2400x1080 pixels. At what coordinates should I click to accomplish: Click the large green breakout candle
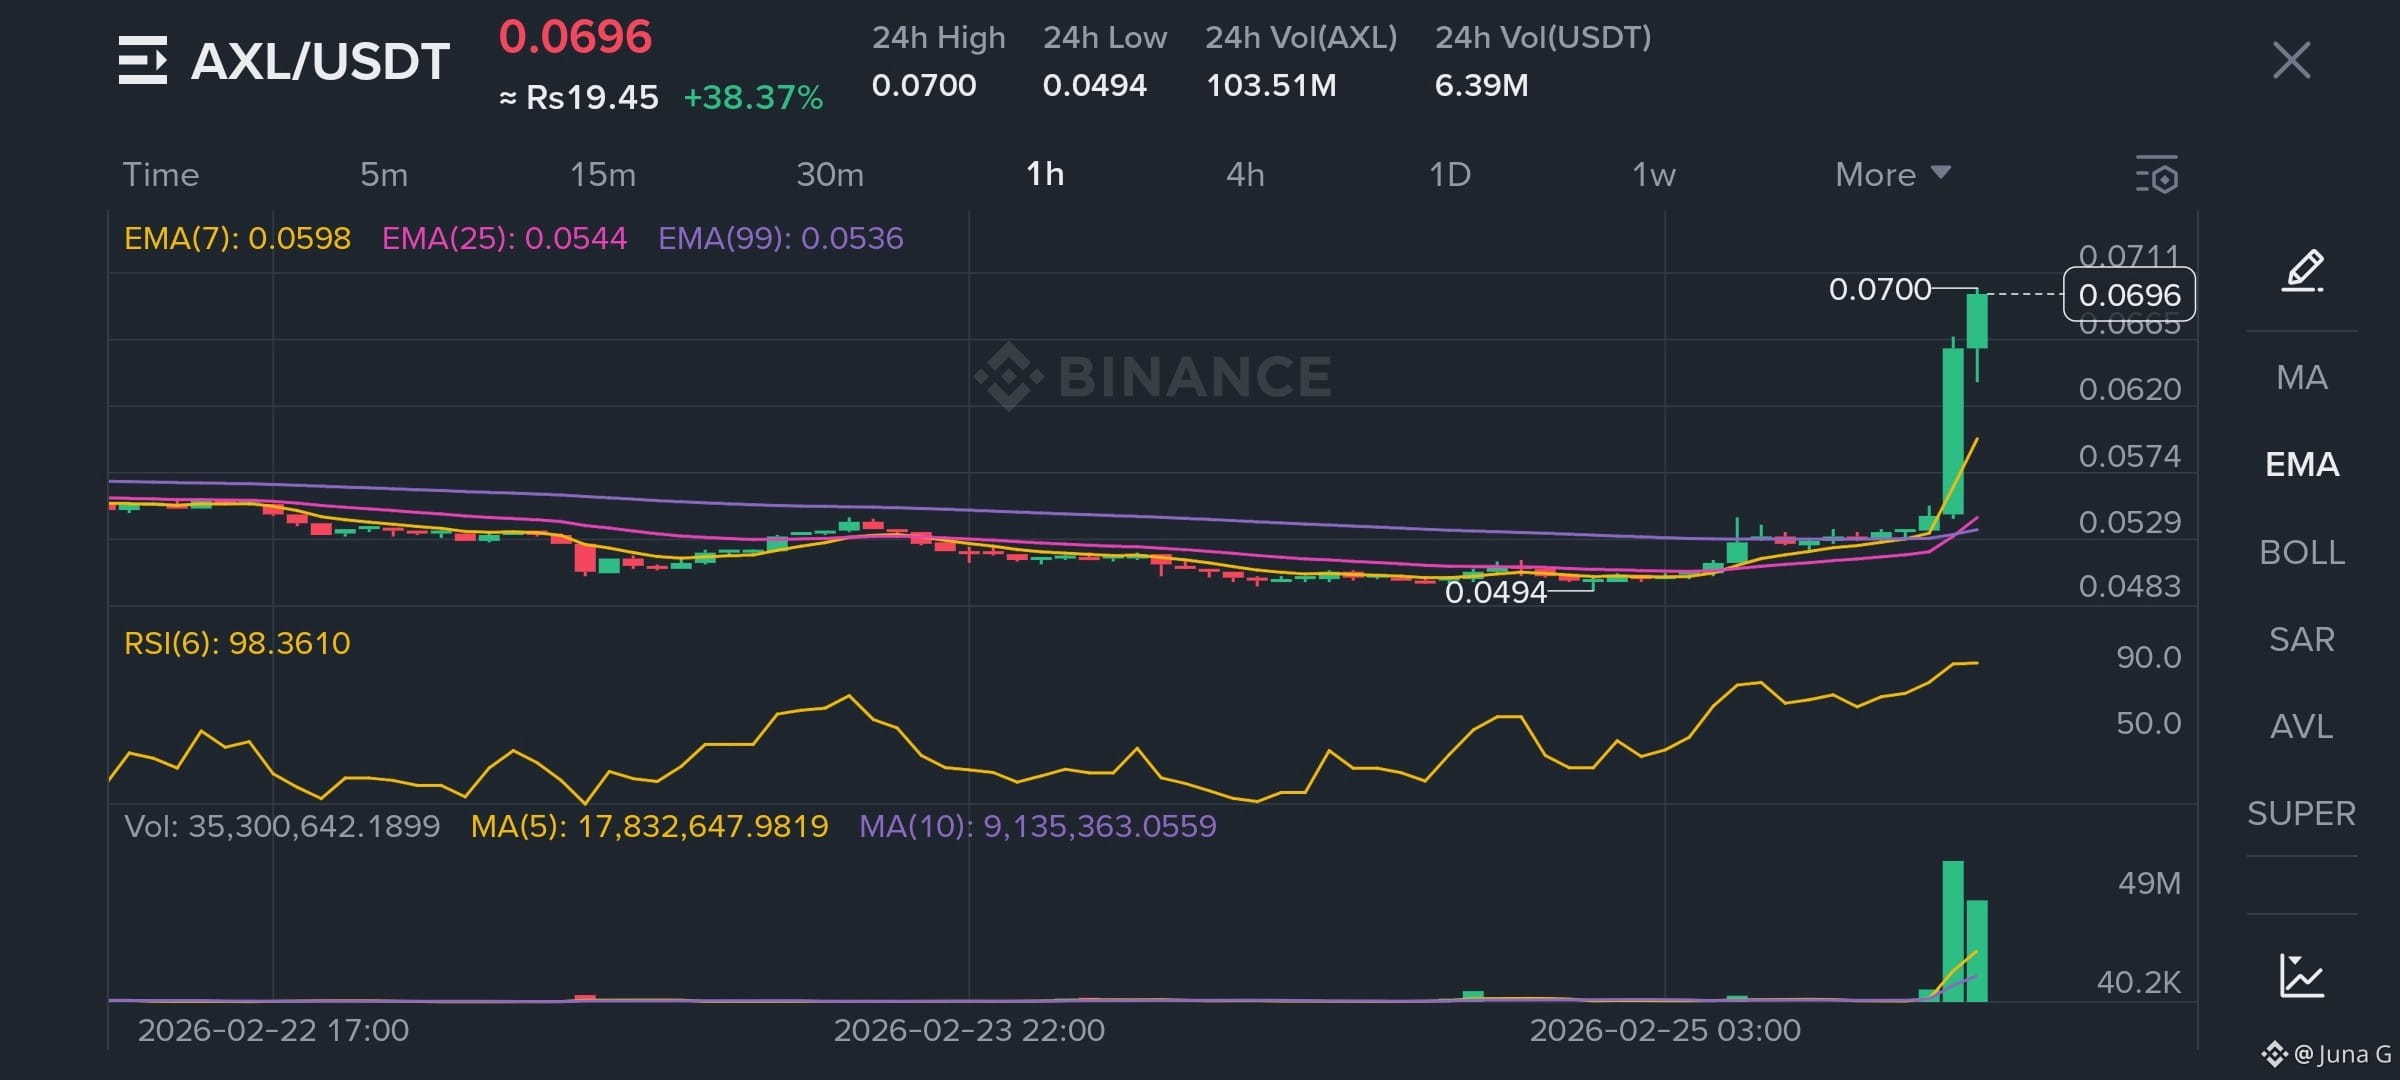[x=1953, y=431]
